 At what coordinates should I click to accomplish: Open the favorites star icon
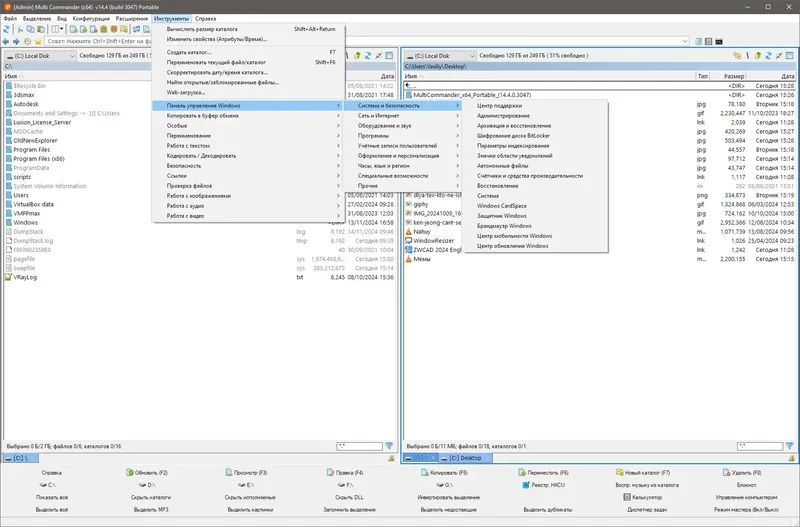(x=38, y=41)
